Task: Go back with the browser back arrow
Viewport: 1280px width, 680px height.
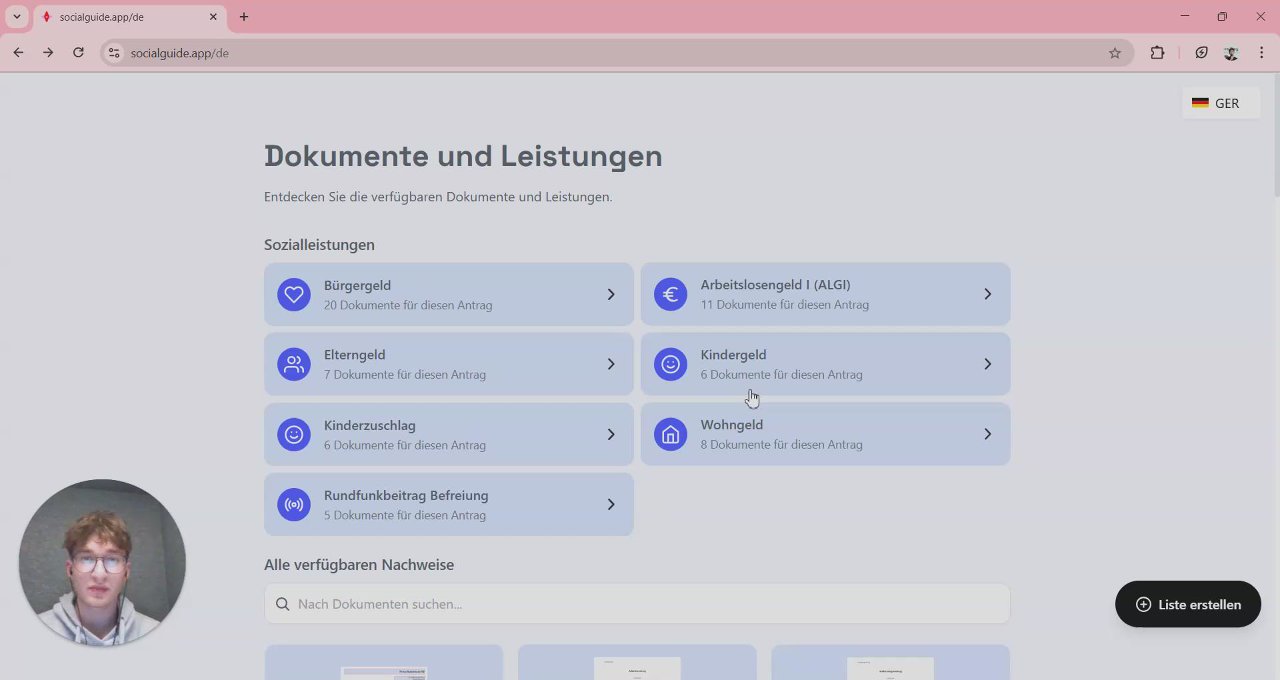Action: 18,53
